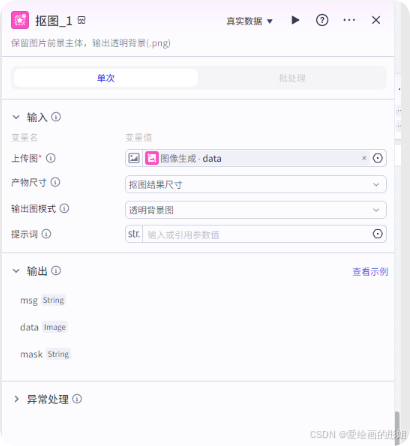Screen dimensions: 410x446
Task: Close the 抠图_1 panel
Action: 376,20
